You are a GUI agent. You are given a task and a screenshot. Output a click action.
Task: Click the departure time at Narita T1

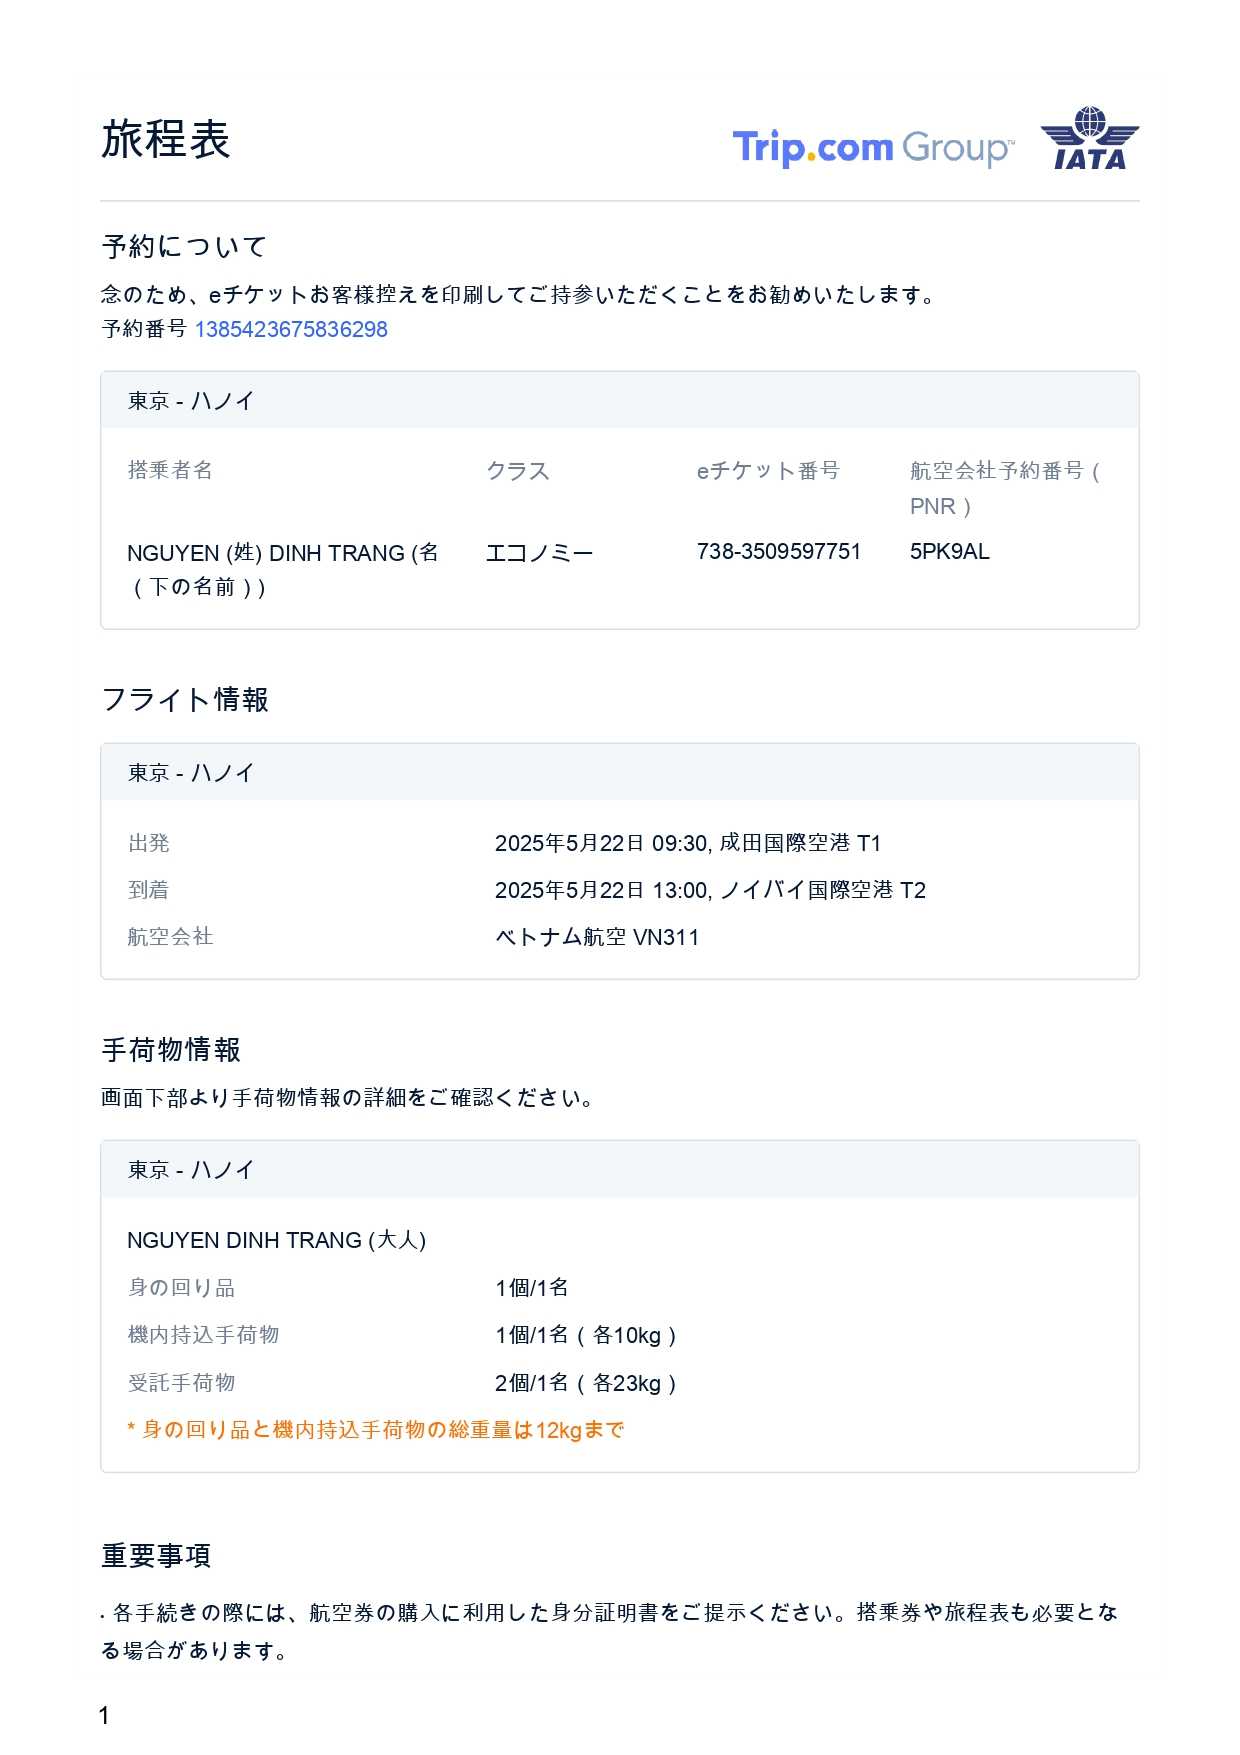coord(687,843)
